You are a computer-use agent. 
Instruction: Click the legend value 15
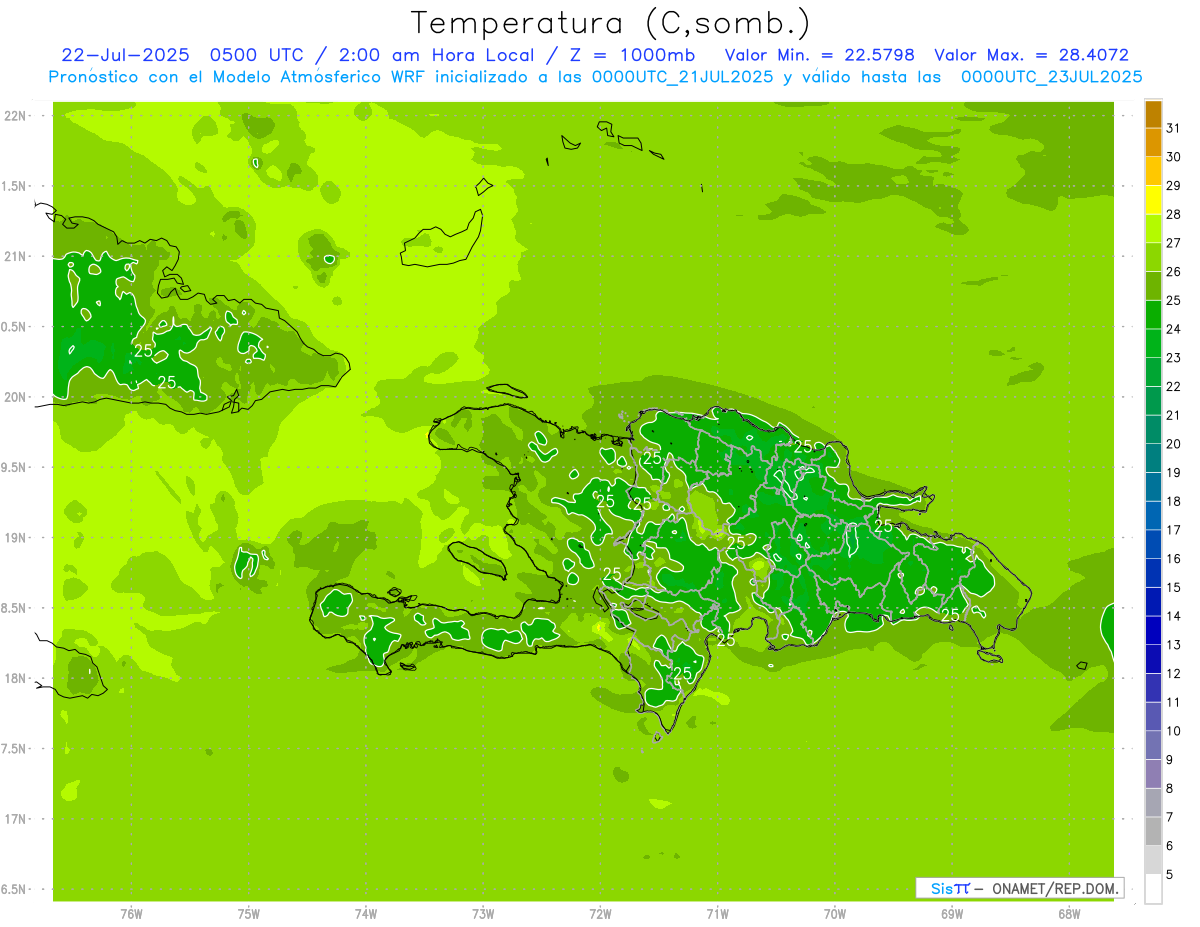(1173, 587)
